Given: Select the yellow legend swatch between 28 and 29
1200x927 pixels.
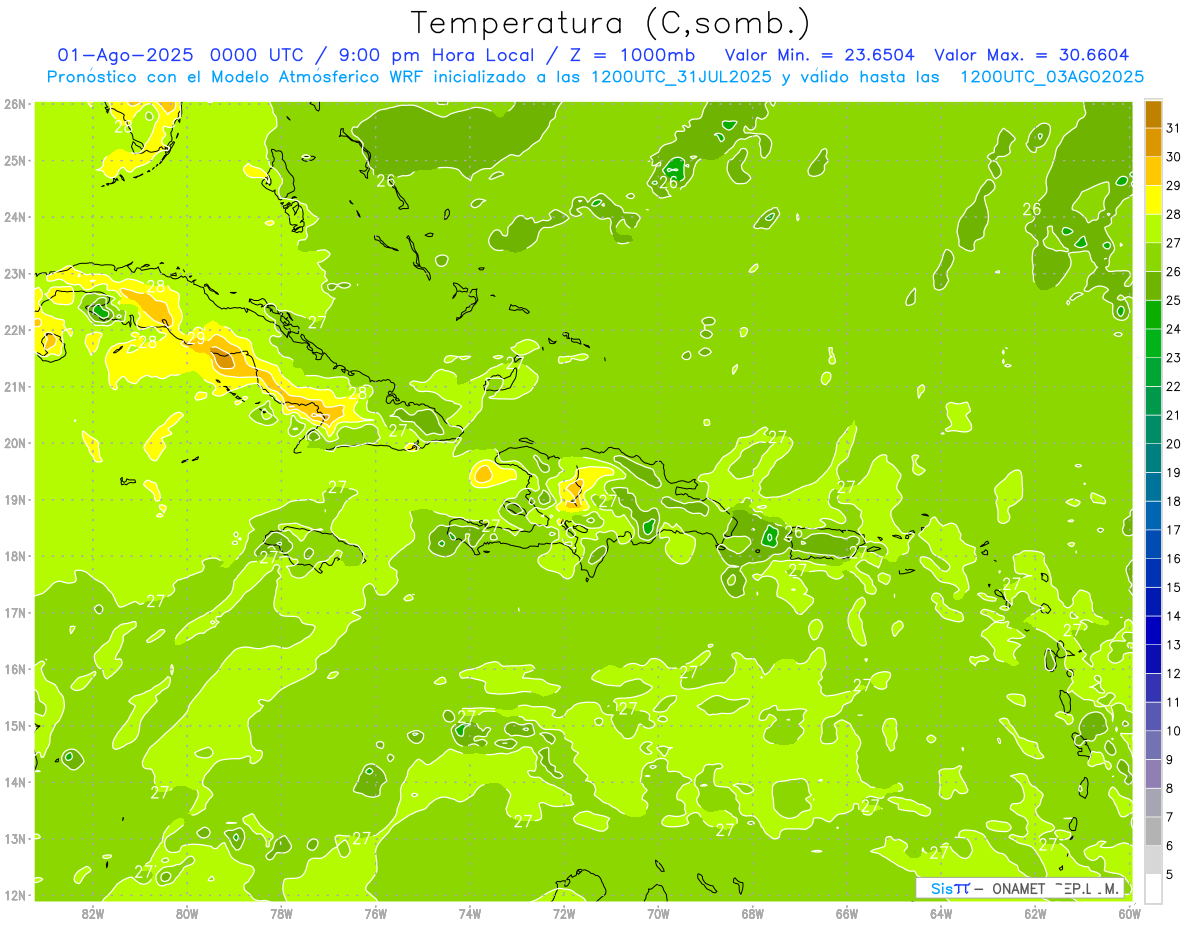Looking at the screenshot, I should (1153, 200).
